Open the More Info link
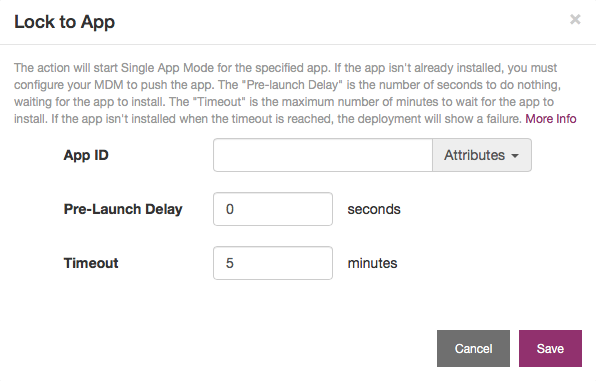Screen dimensions: 596x381 (x=551, y=119)
